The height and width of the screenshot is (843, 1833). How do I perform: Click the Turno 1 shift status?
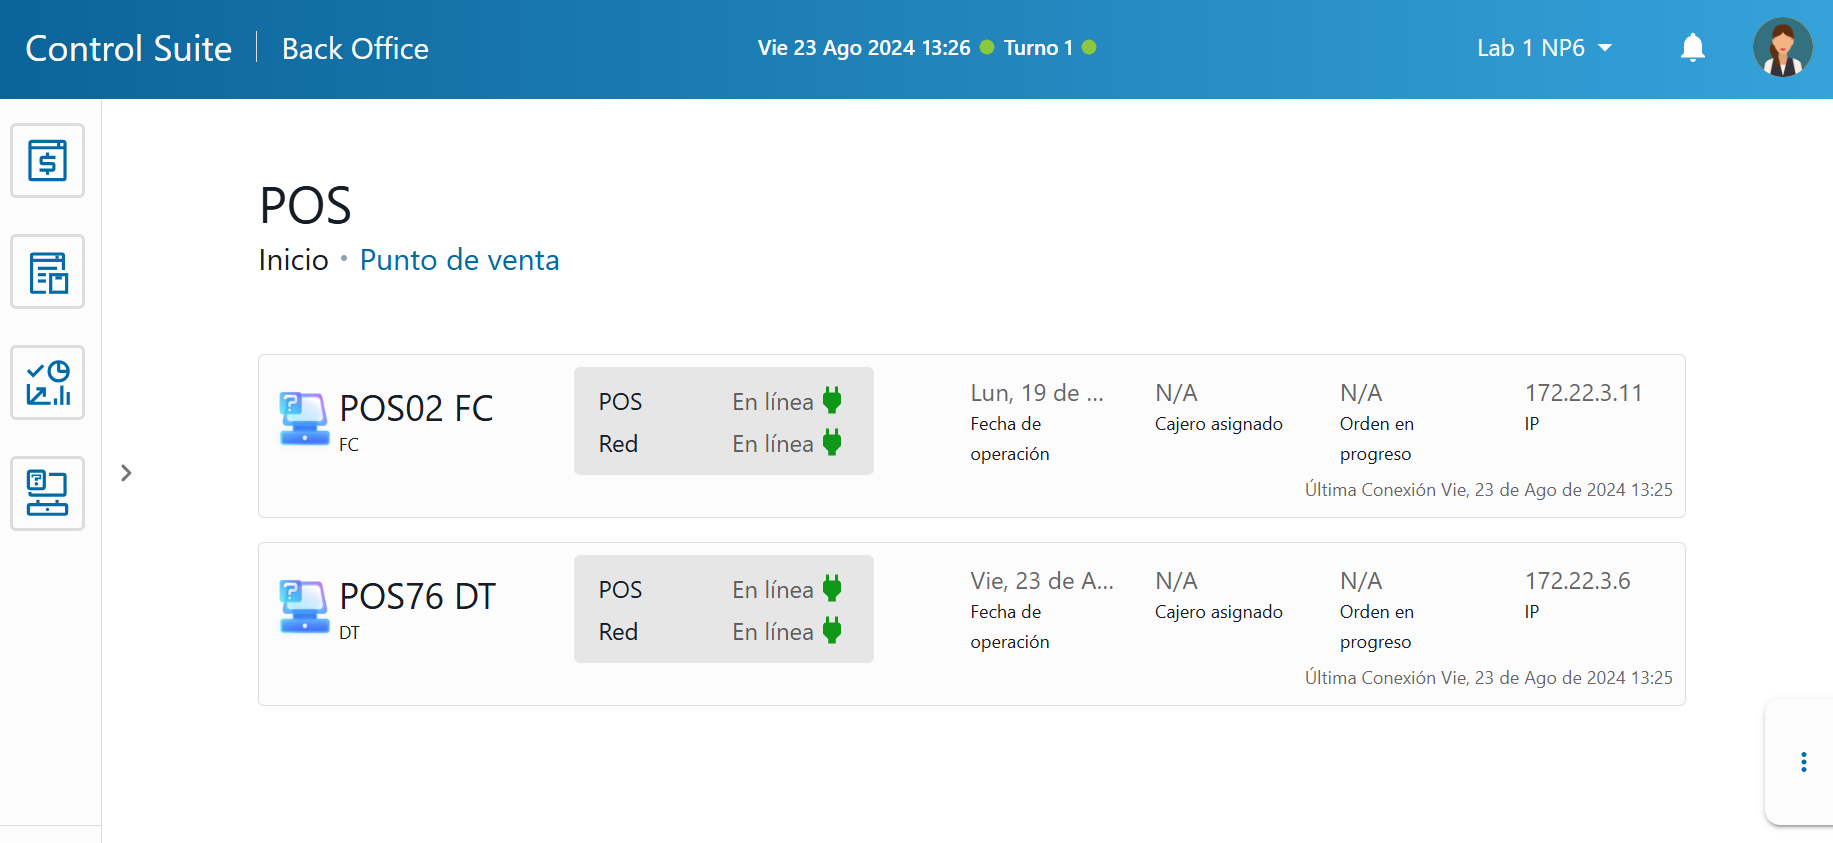pos(1038,48)
